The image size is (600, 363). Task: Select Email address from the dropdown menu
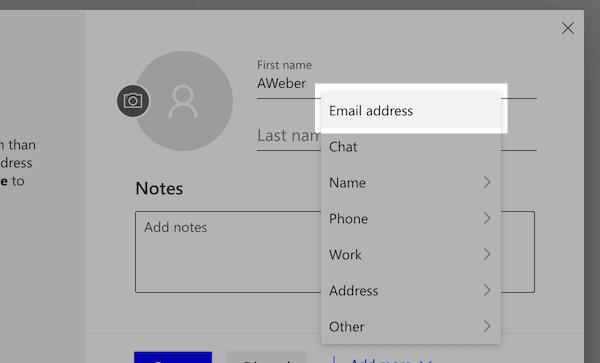(411, 111)
